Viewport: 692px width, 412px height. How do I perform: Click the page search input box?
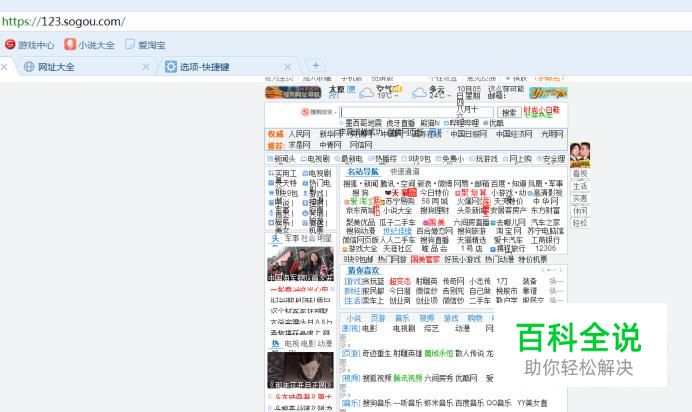click(x=417, y=112)
